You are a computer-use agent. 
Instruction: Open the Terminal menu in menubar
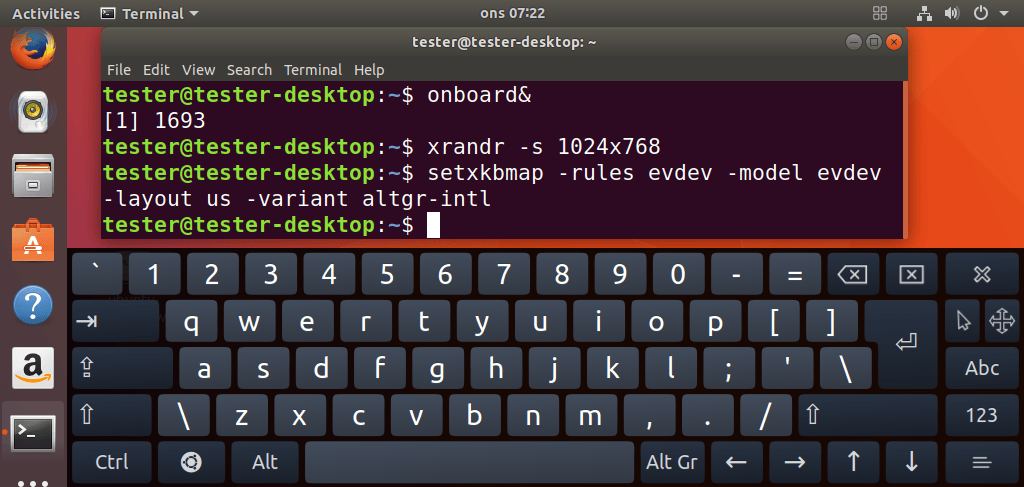(313, 70)
